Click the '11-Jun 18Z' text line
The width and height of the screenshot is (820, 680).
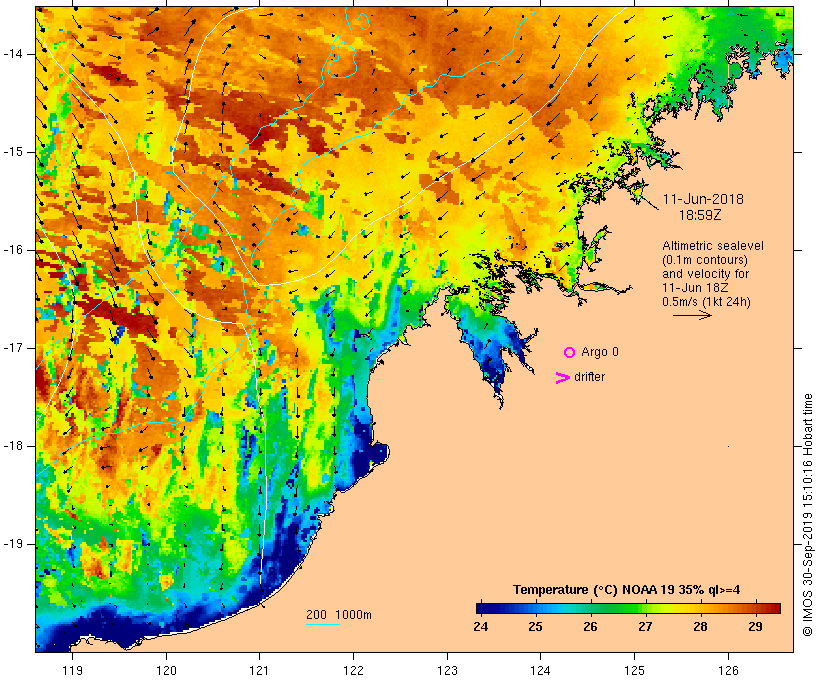pos(695,288)
